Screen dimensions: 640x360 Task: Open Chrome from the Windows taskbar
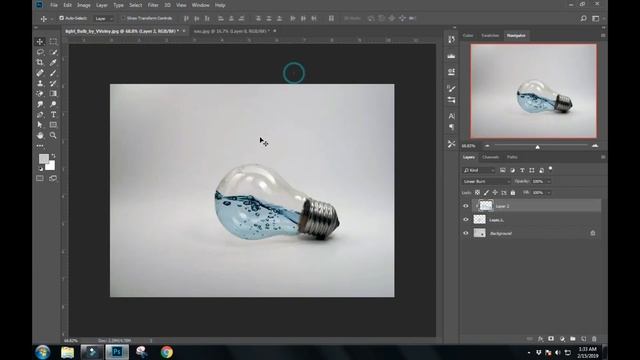pyautogui.click(x=167, y=352)
